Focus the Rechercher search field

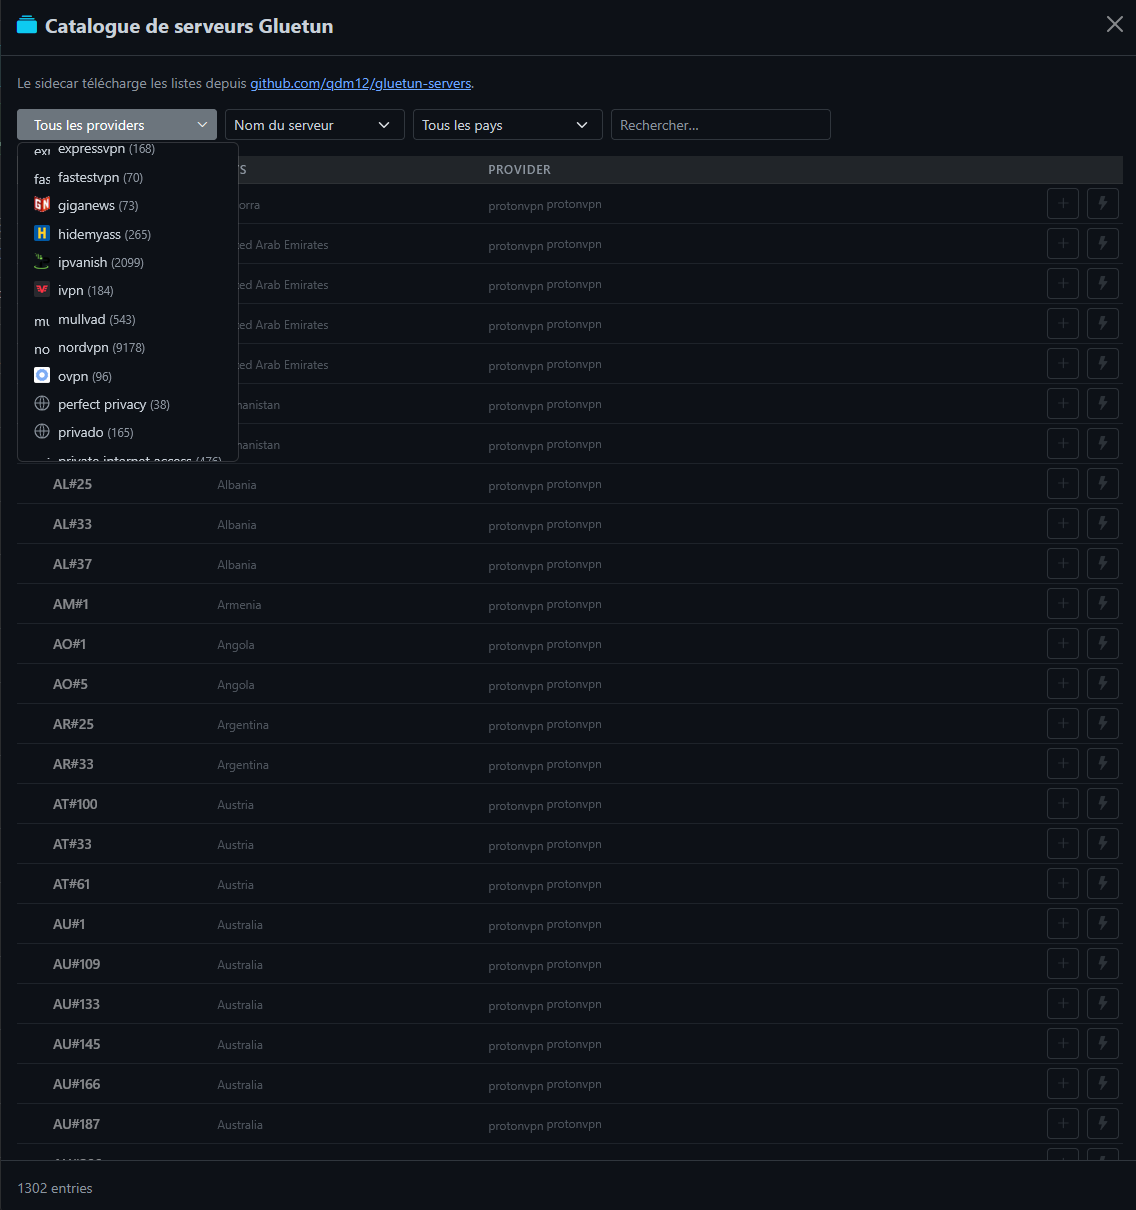pyautogui.click(x=721, y=125)
